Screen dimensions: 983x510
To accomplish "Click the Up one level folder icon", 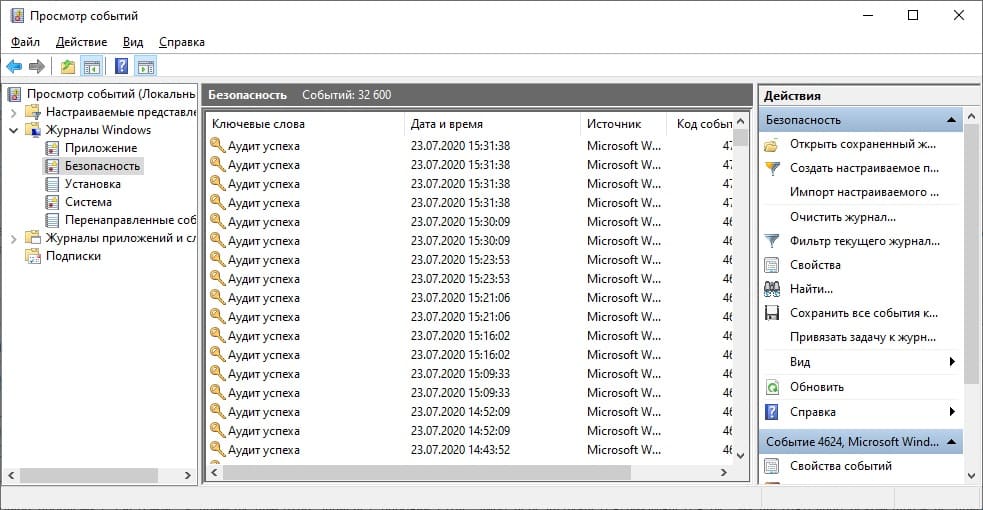I will (68, 66).
